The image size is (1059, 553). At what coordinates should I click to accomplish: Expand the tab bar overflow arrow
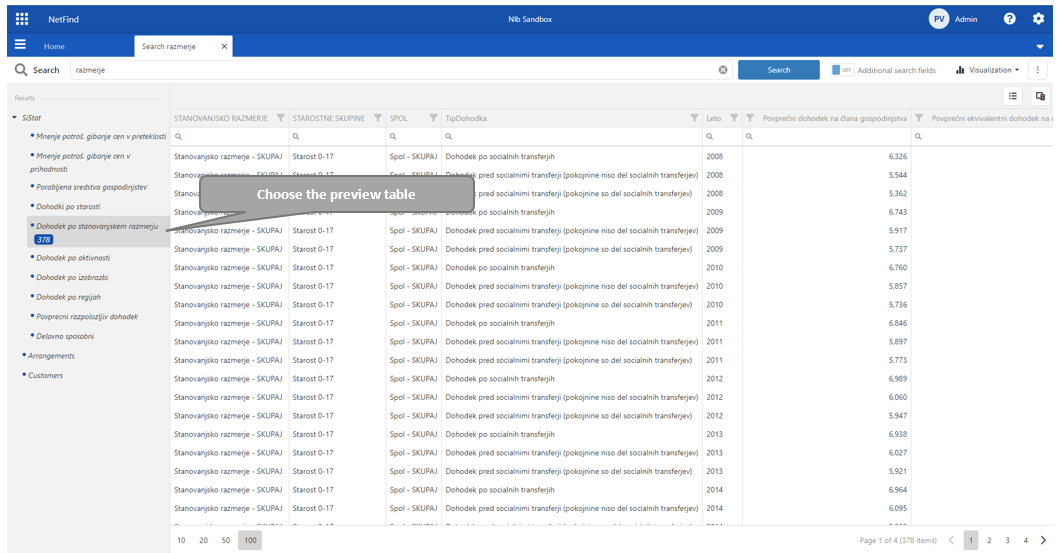pyautogui.click(x=1040, y=47)
